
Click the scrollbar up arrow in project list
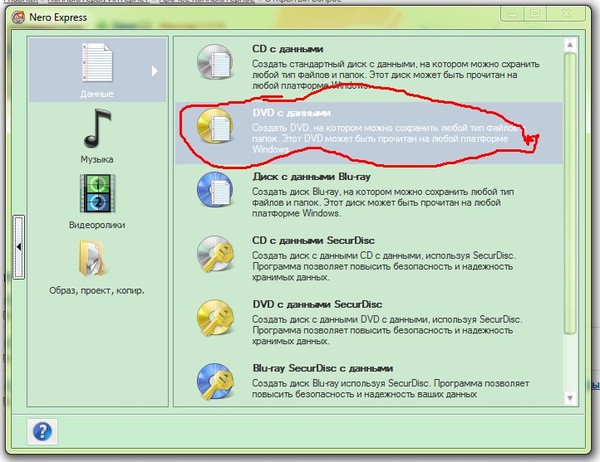point(570,45)
